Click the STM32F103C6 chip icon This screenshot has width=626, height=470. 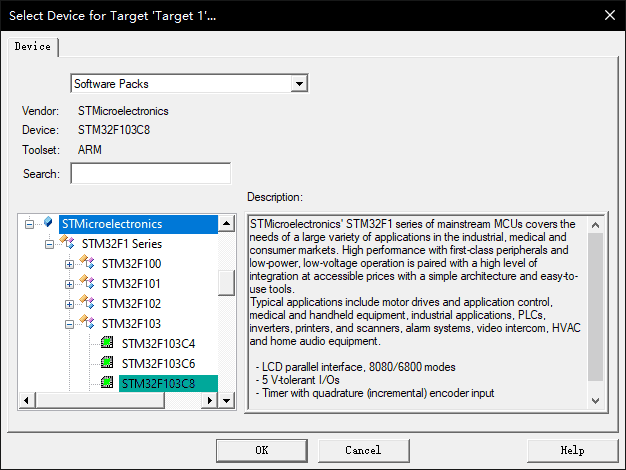(107, 364)
